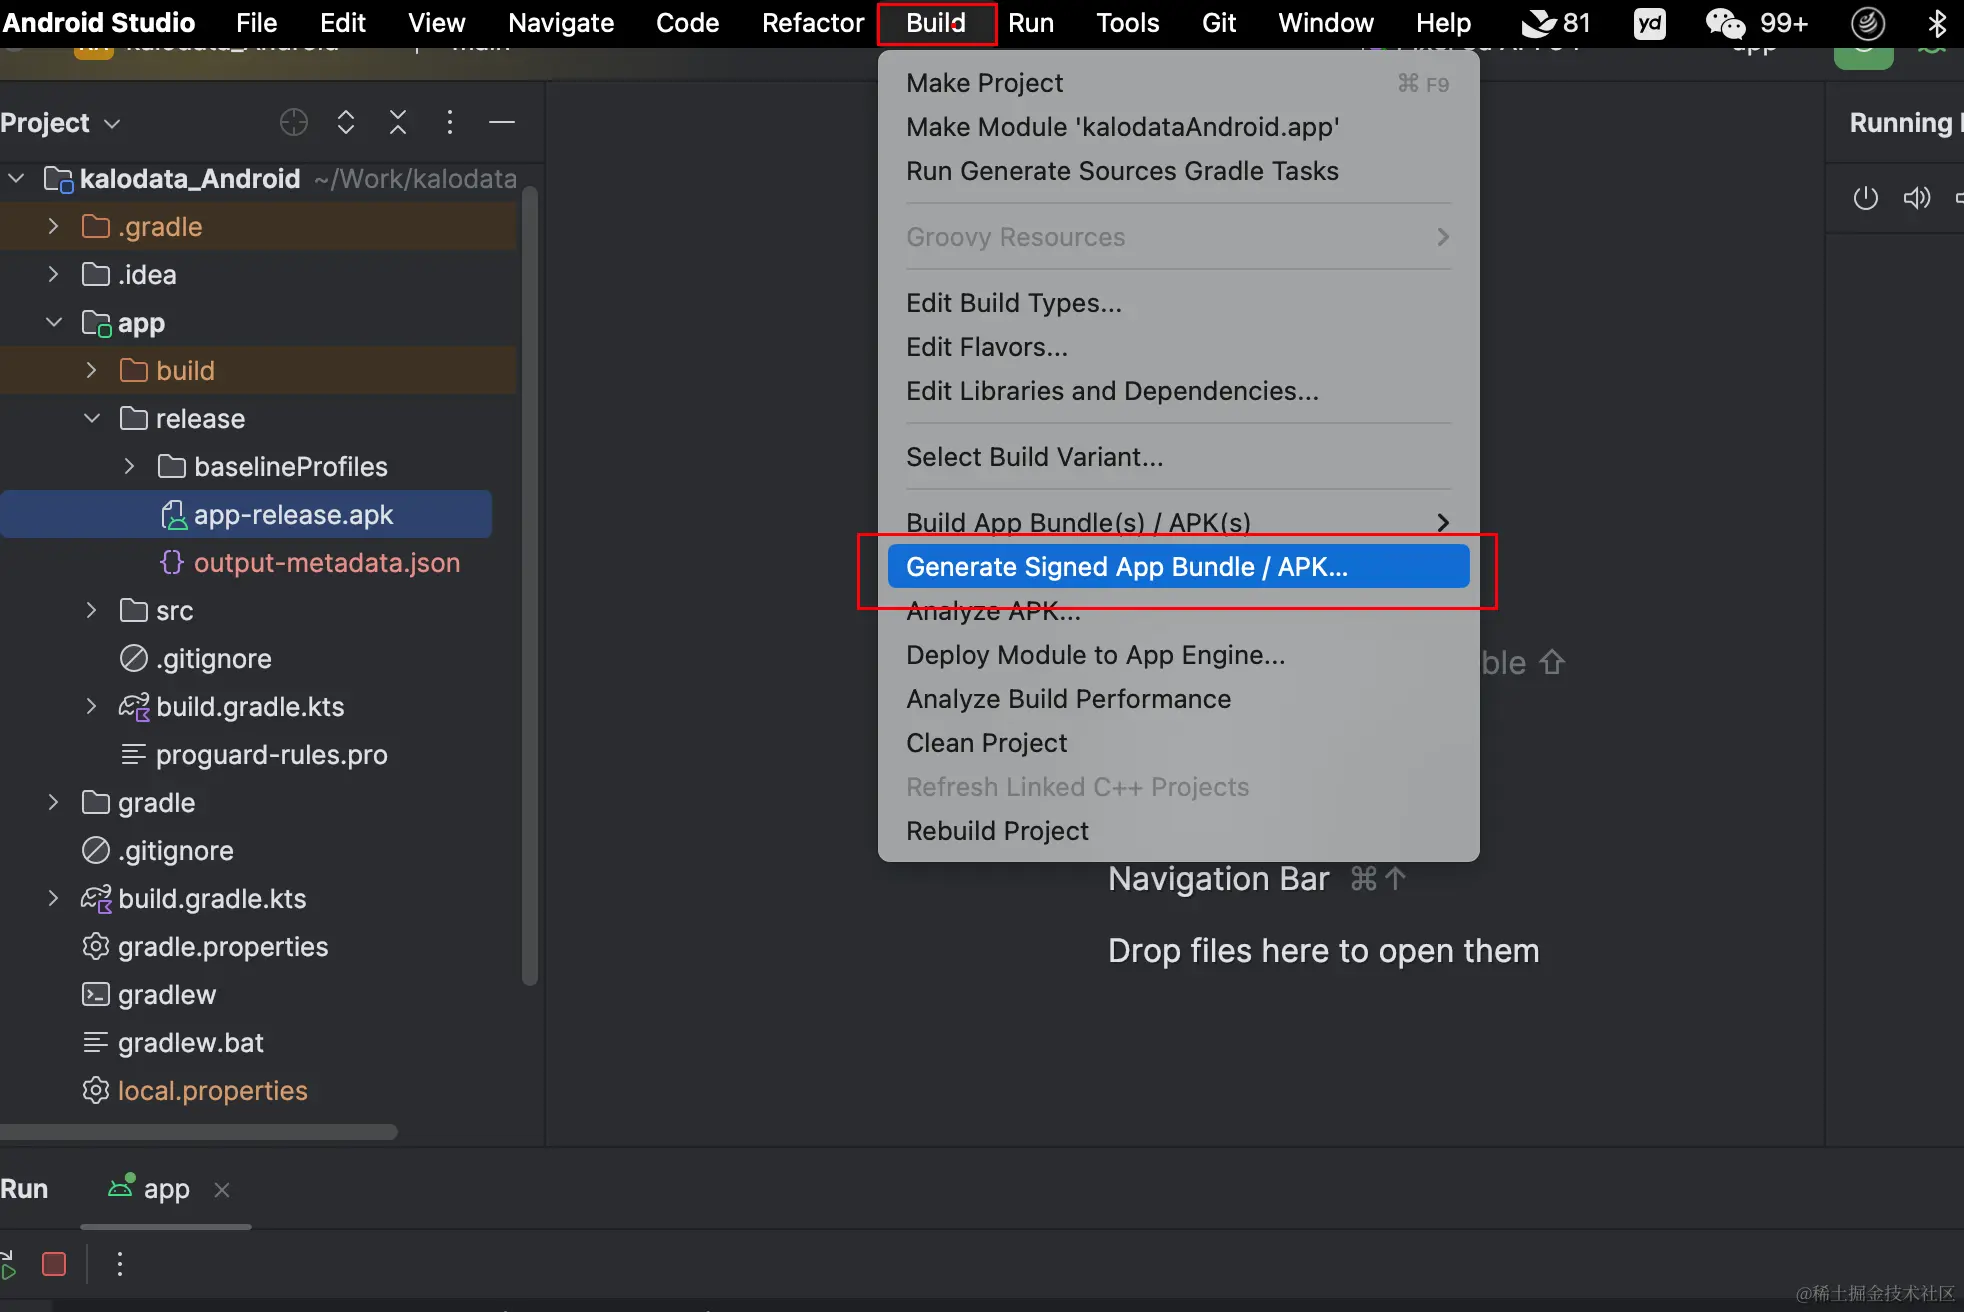Collapse the app module folder

pos(54,323)
